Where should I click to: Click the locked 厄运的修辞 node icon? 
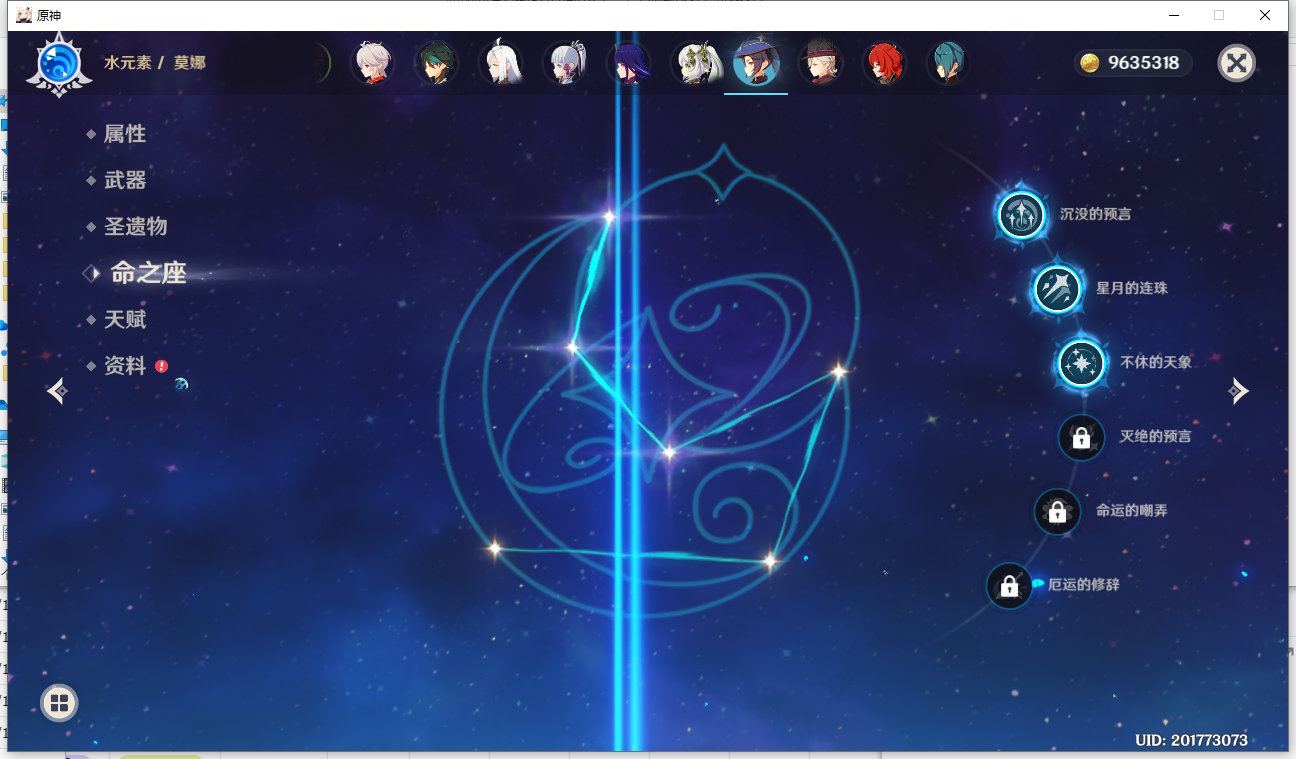click(x=1009, y=585)
